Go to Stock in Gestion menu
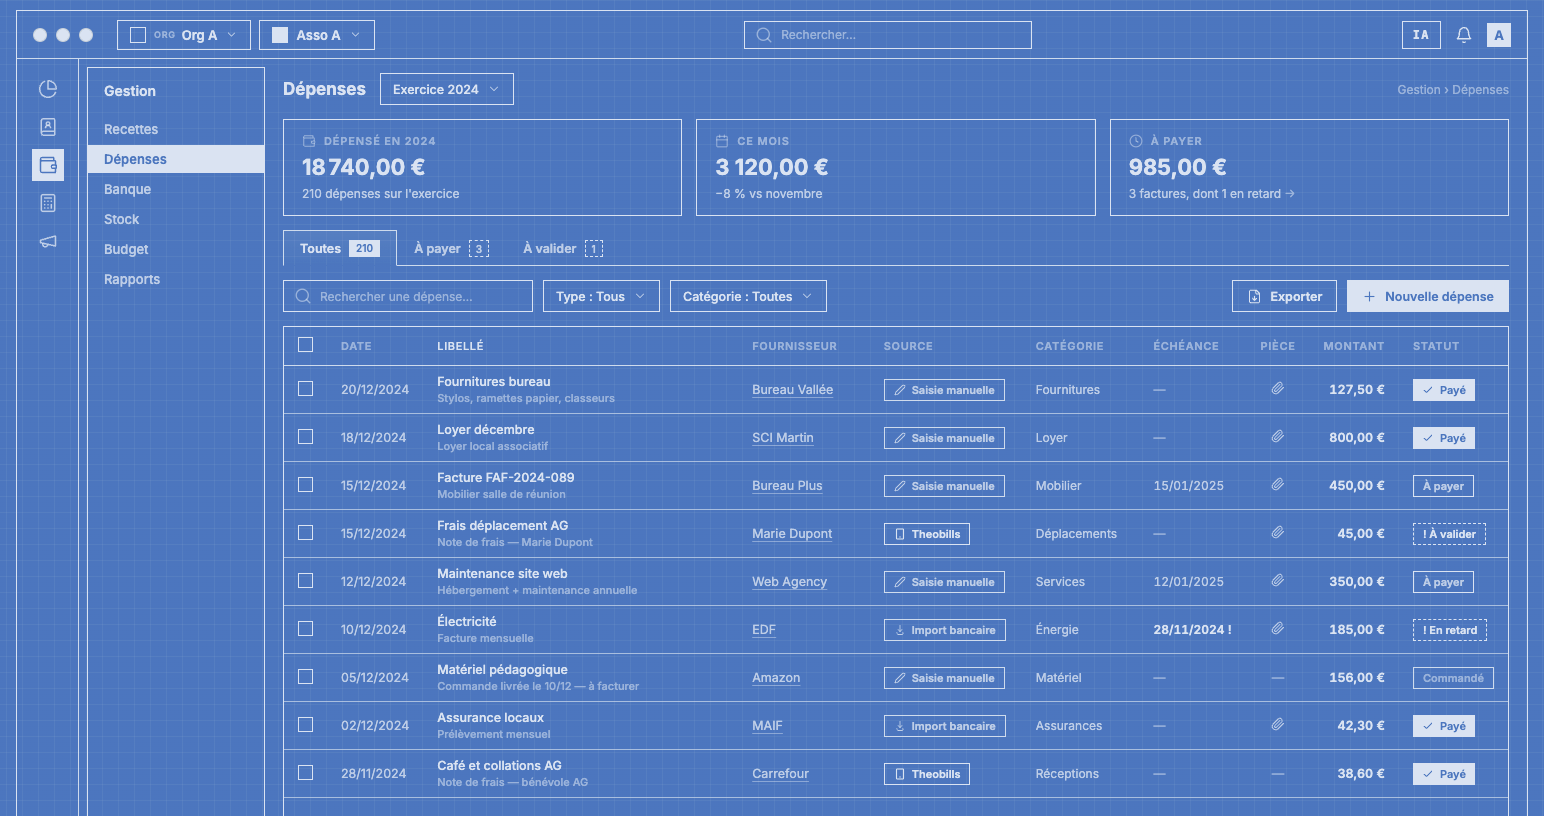 [176, 219]
